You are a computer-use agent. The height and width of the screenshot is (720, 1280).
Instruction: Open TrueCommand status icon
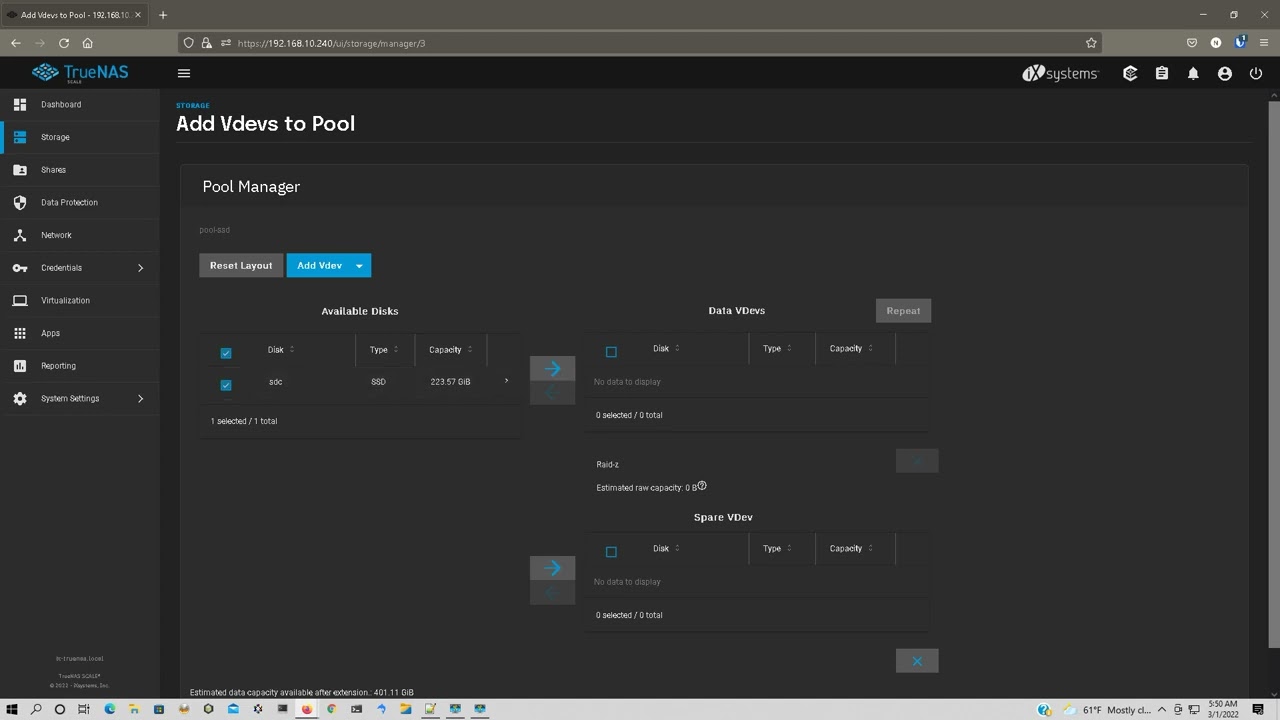click(1130, 73)
